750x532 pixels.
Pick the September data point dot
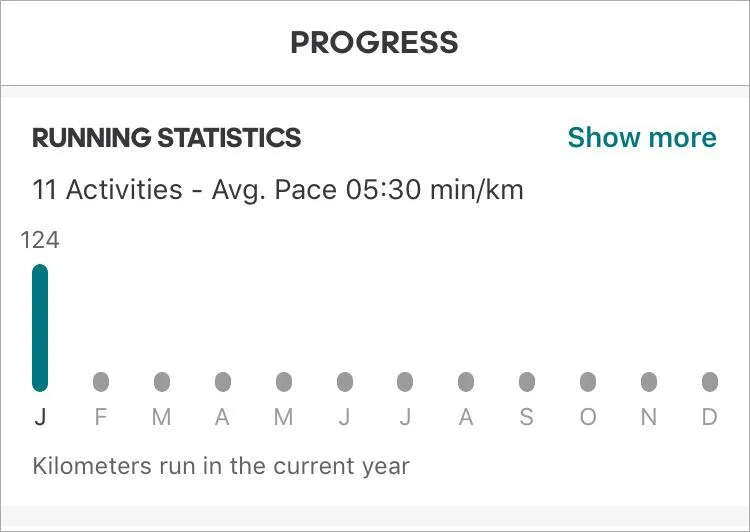coord(527,382)
